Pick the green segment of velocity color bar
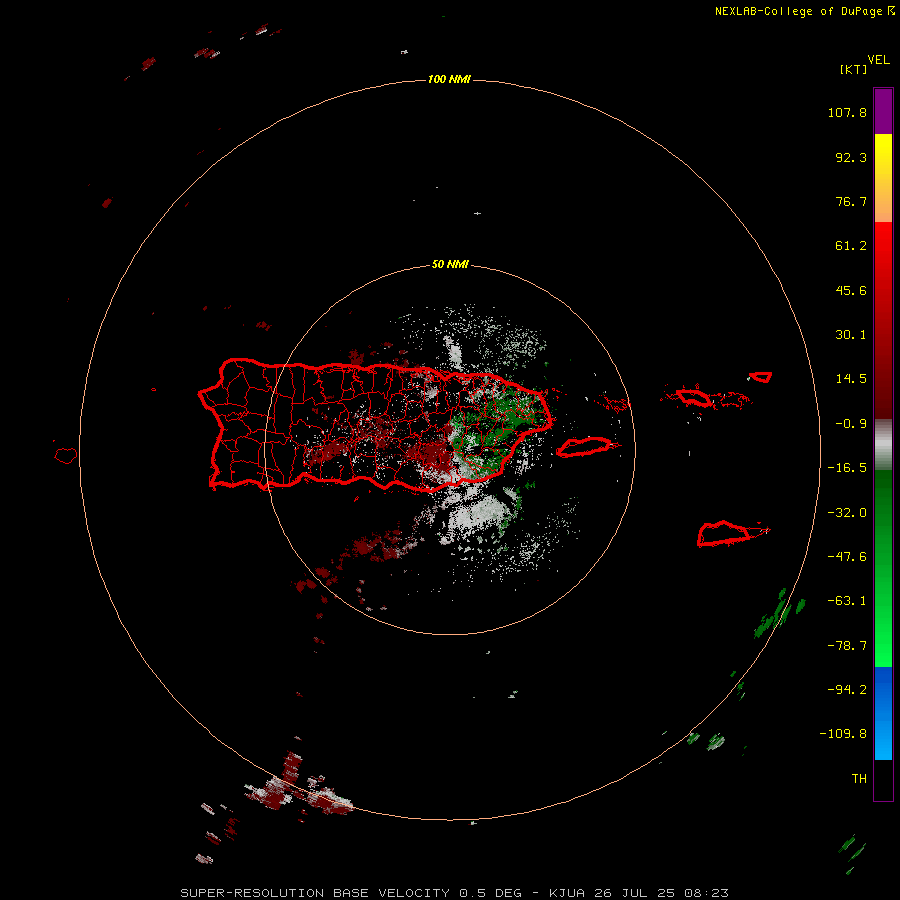The height and width of the screenshot is (900, 900). click(x=883, y=568)
